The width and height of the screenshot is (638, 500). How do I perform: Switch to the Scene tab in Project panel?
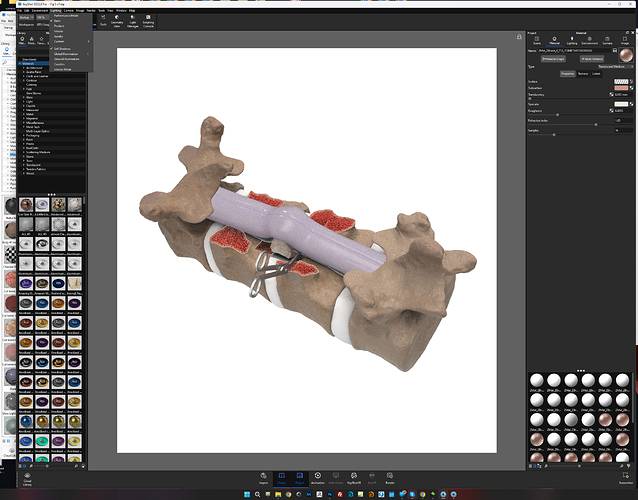[x=537, y=40]
